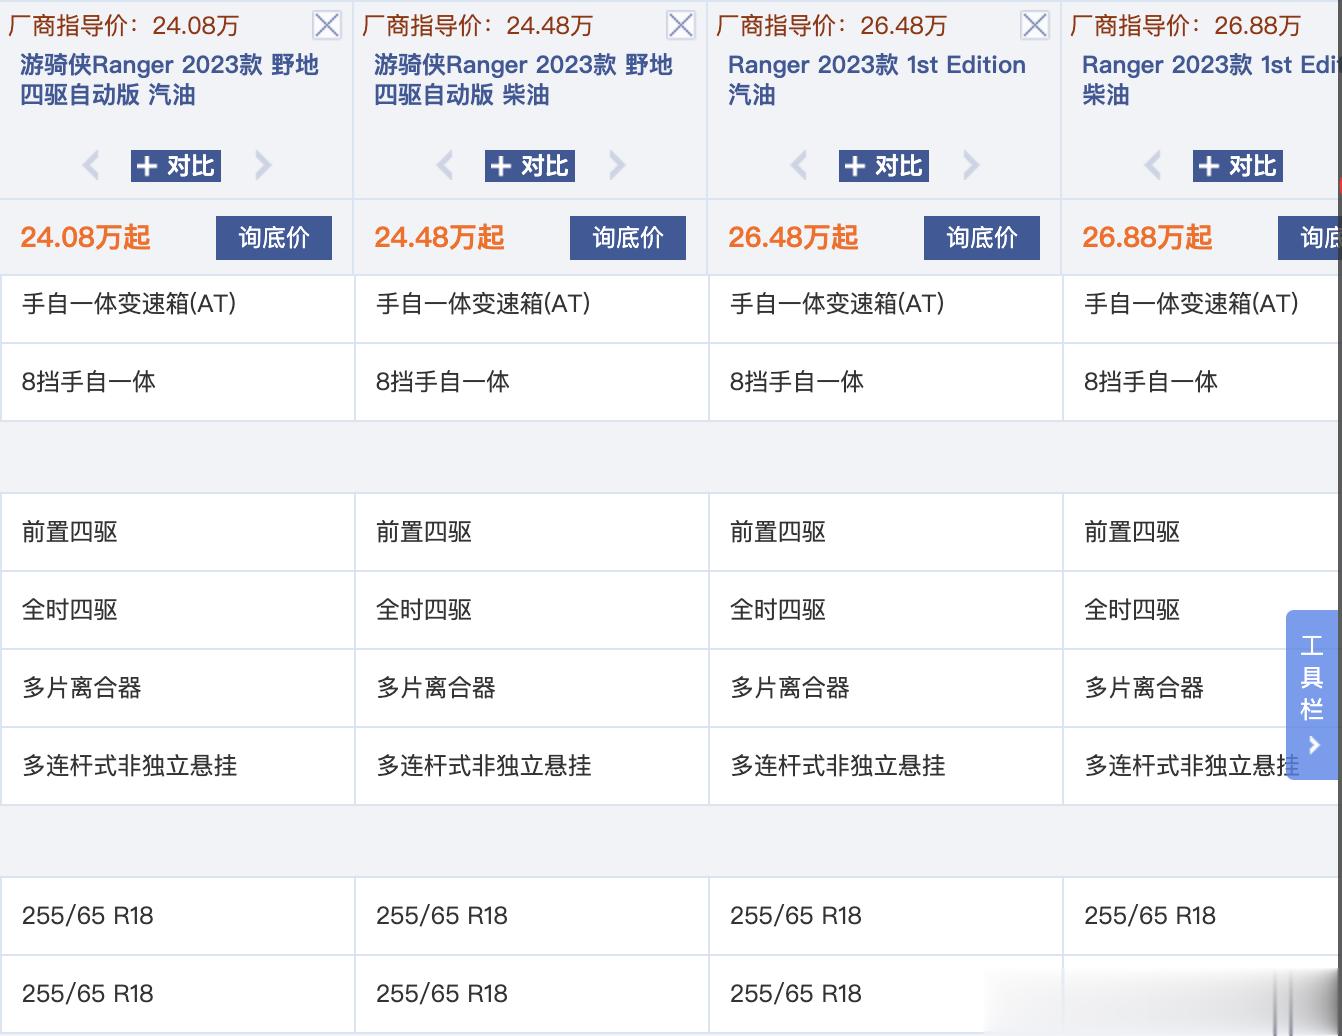Click the 26.48万起 price text
The height and width of the screenshot is (1036, 1342).
(793, 238)
